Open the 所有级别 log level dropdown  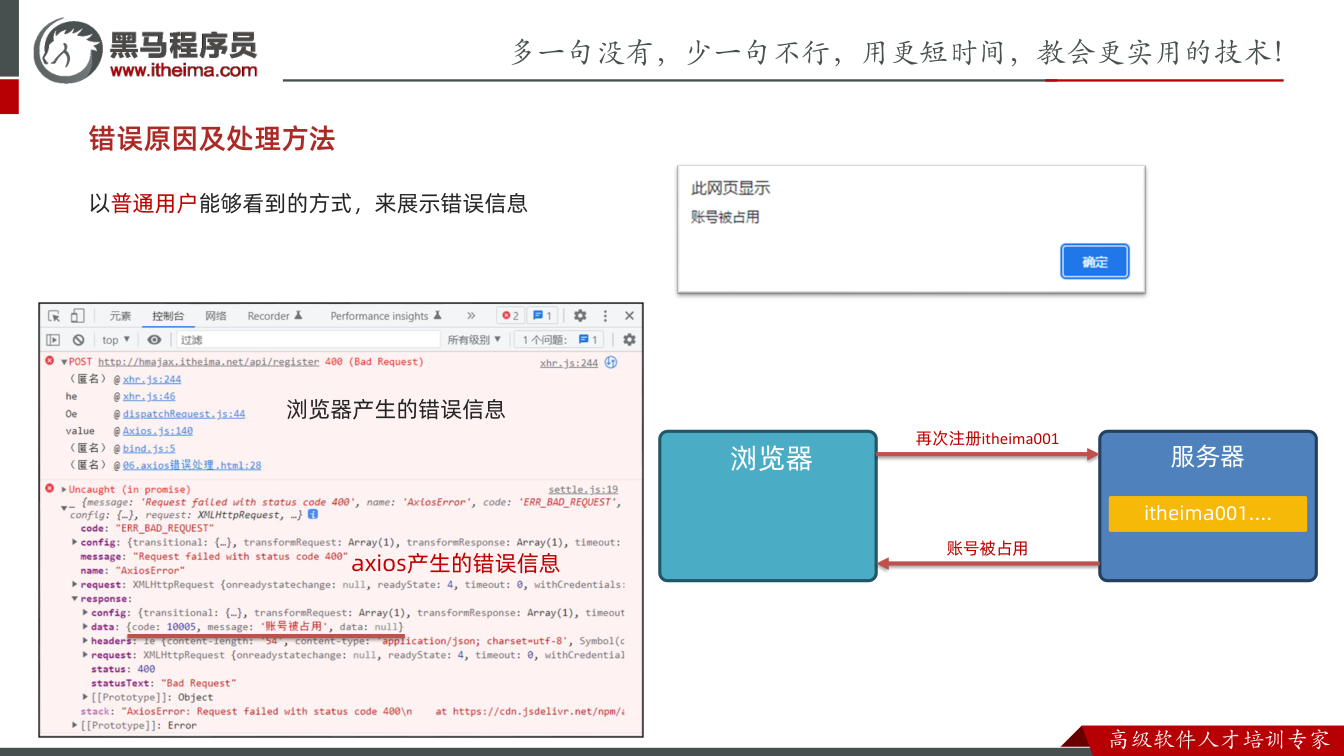[474, 340]
